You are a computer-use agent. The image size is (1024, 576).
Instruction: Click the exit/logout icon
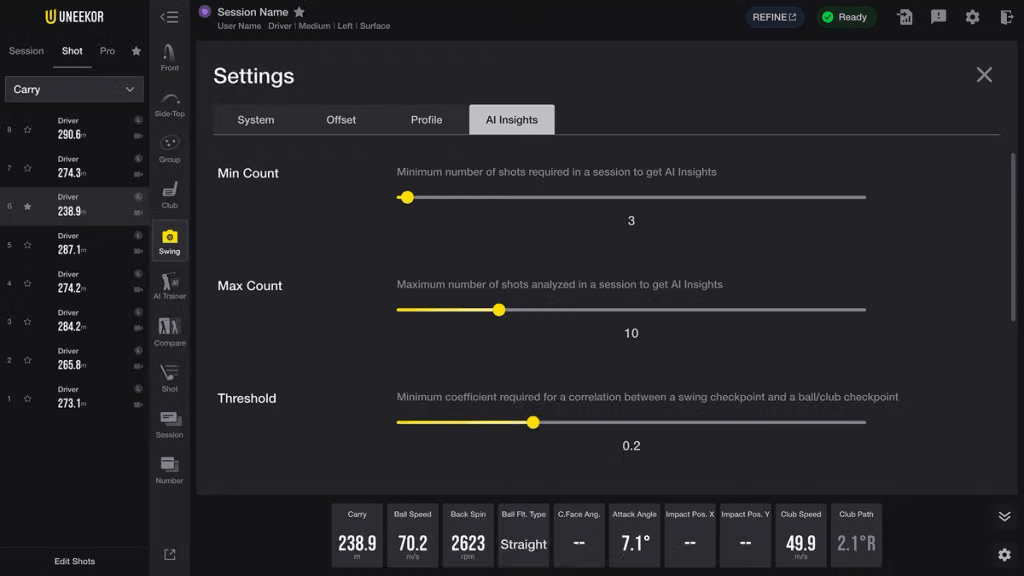click(1006, 17)
